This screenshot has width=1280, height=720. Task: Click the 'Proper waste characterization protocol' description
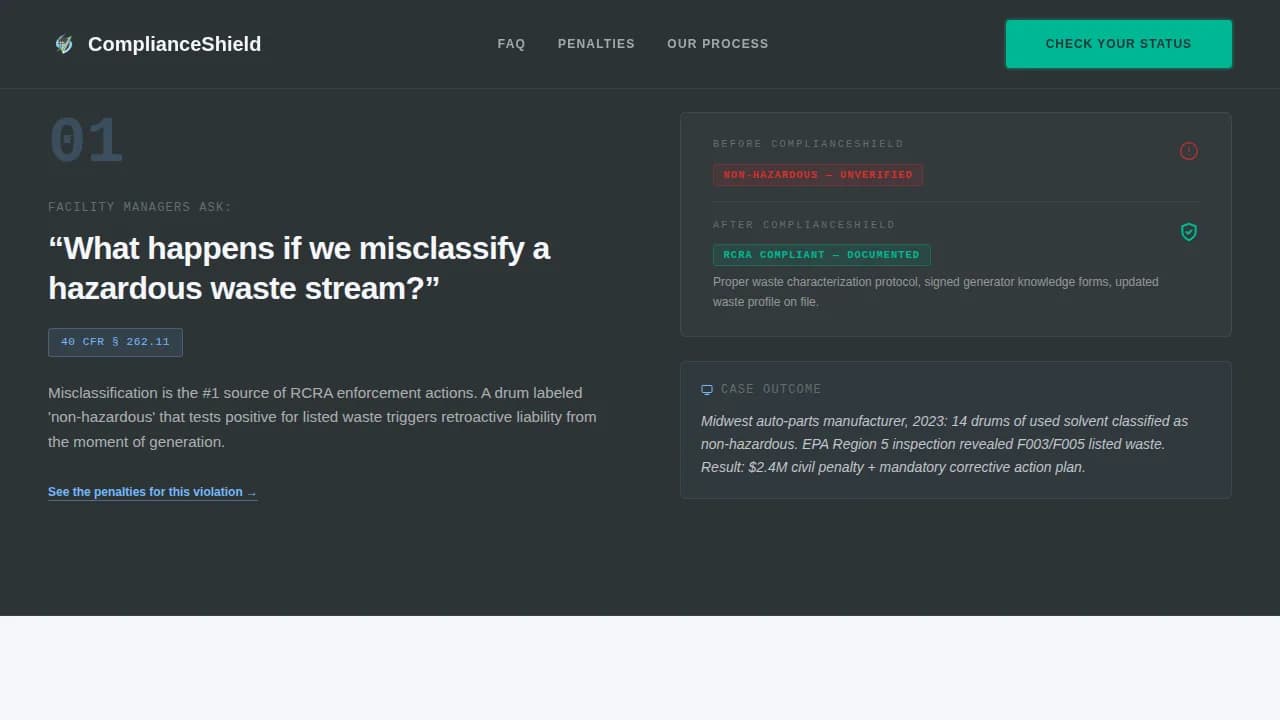(936, 292)
